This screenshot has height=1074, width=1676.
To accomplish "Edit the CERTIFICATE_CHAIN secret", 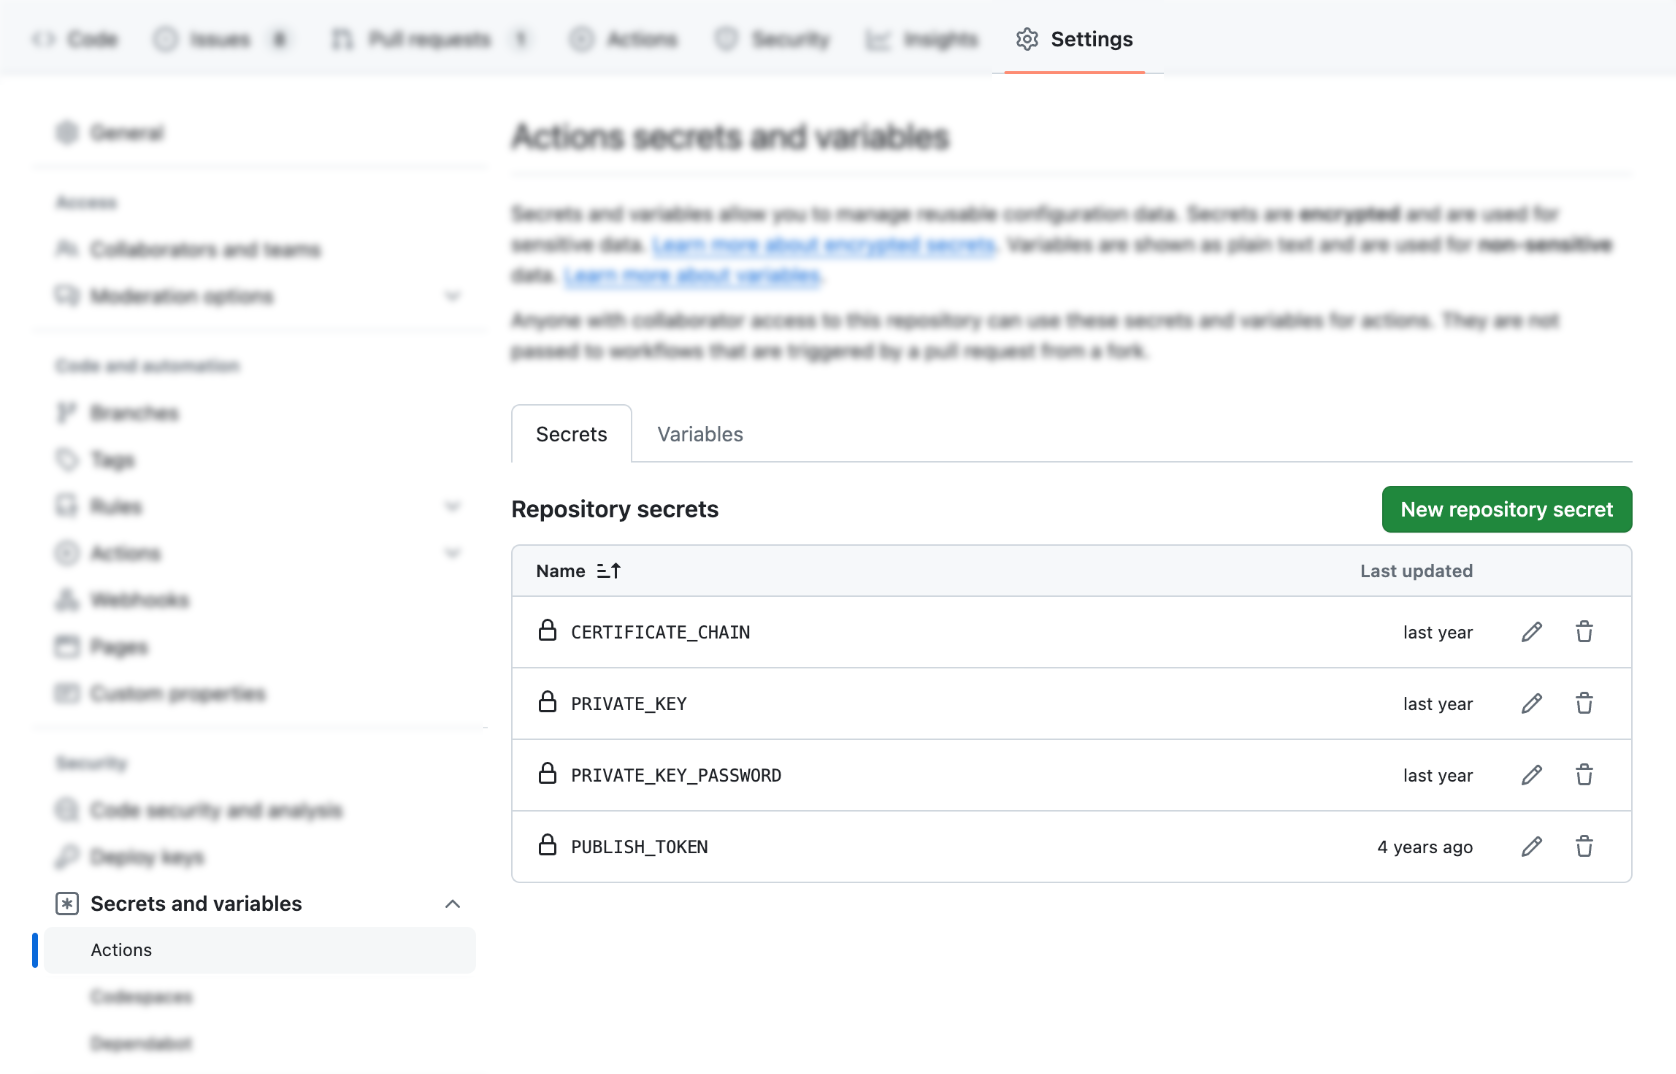I will [1531, 632].
